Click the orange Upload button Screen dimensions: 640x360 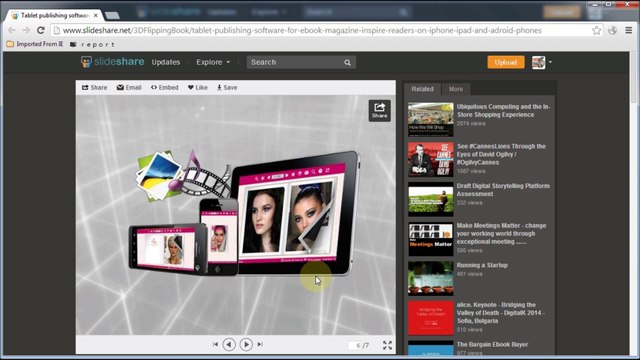506,62
